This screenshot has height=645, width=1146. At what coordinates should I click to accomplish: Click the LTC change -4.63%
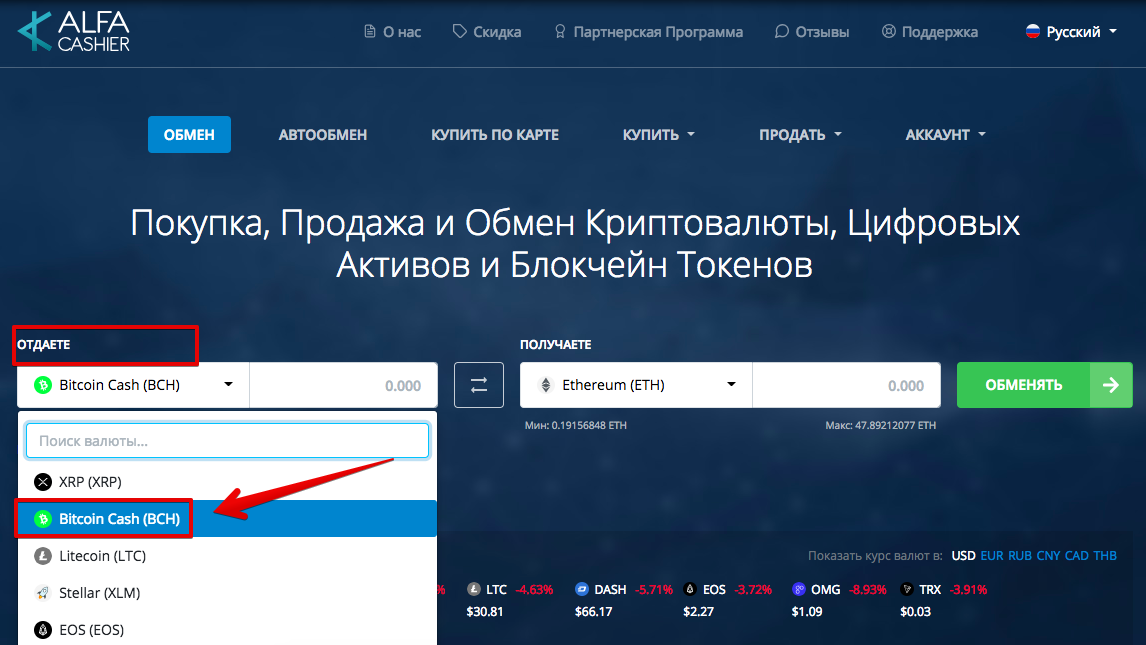[534, 589]
